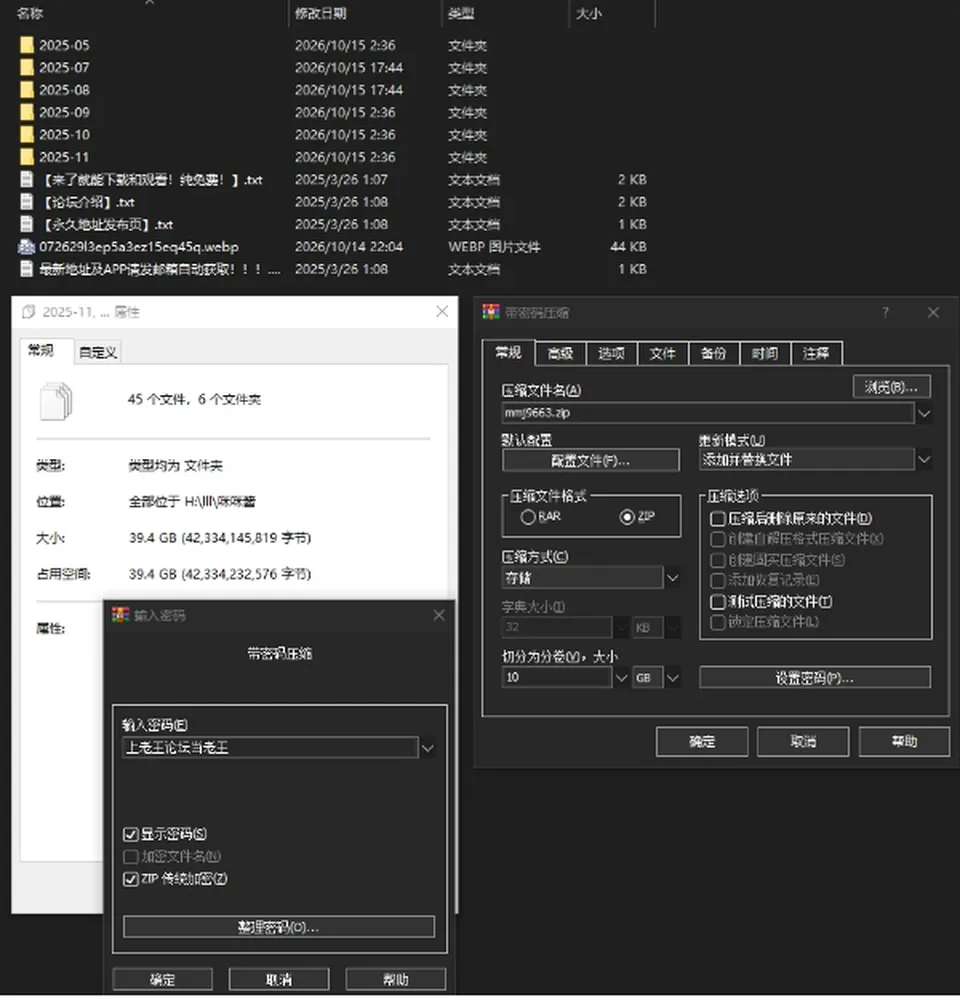Click the 浏览 browse button
The image size is (960, 997).
click(891, 387)
